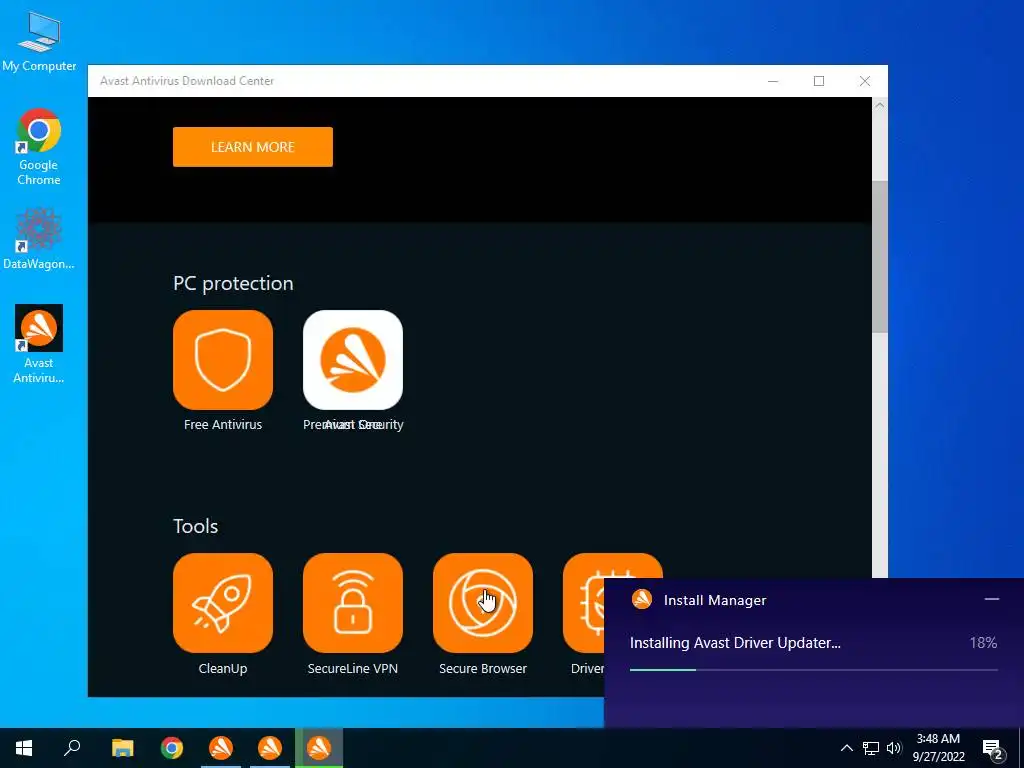Open the Free Antivirus shield icon
This screenshot has height=768, width=1024.
(x=223, y=360)
